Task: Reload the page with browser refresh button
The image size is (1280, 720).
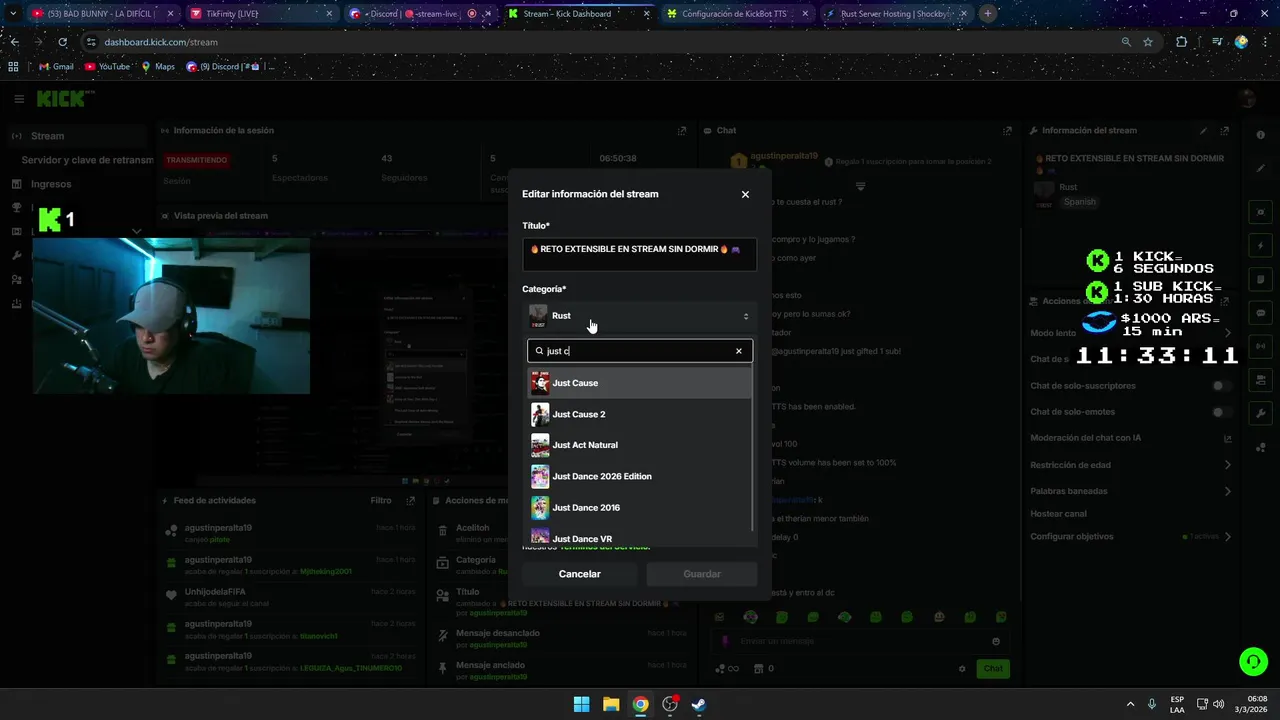Action: [62, 42]
